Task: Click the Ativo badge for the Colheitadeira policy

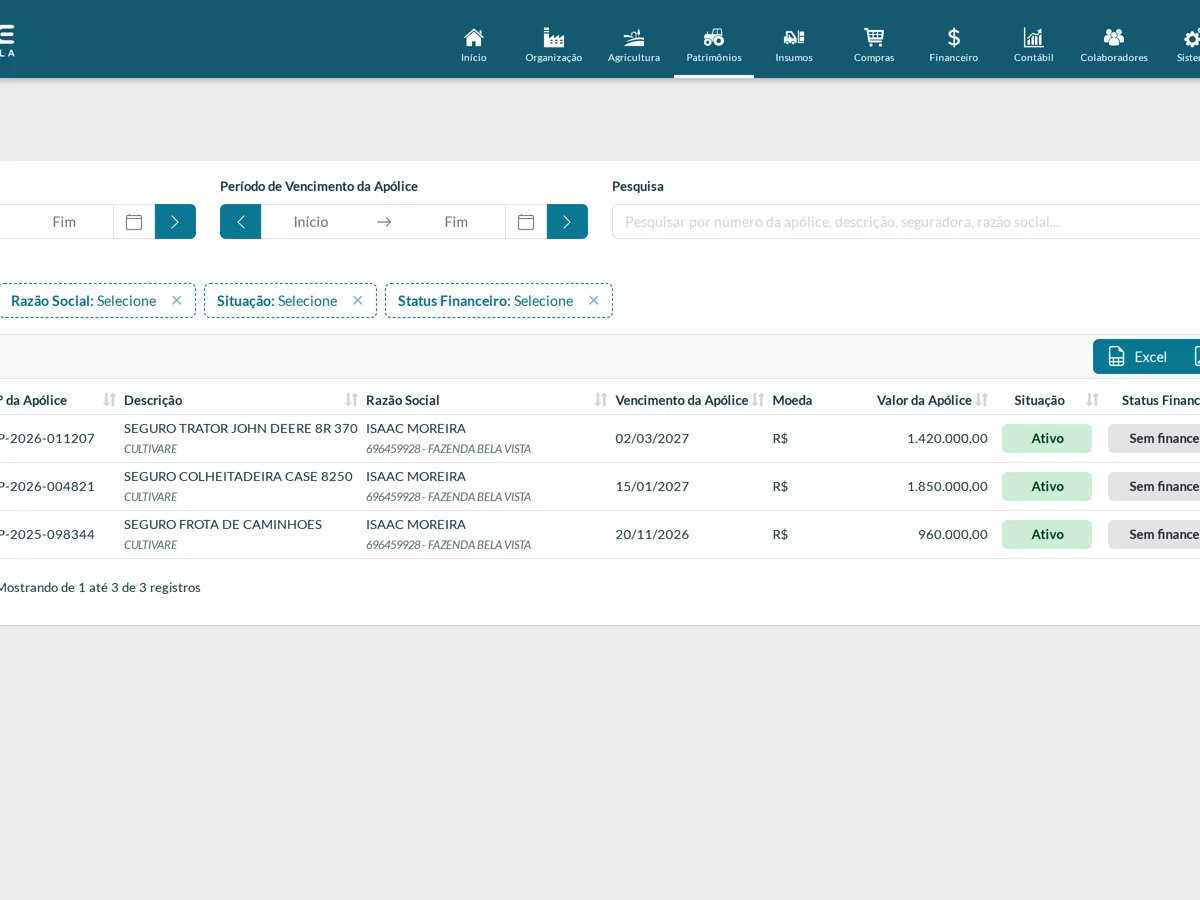Action: (1047, 486)
